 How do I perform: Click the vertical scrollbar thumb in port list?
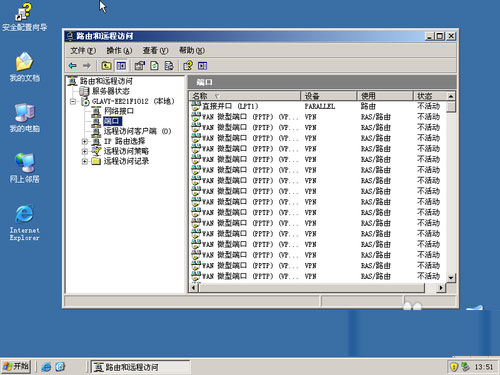[x=451, y=107]
